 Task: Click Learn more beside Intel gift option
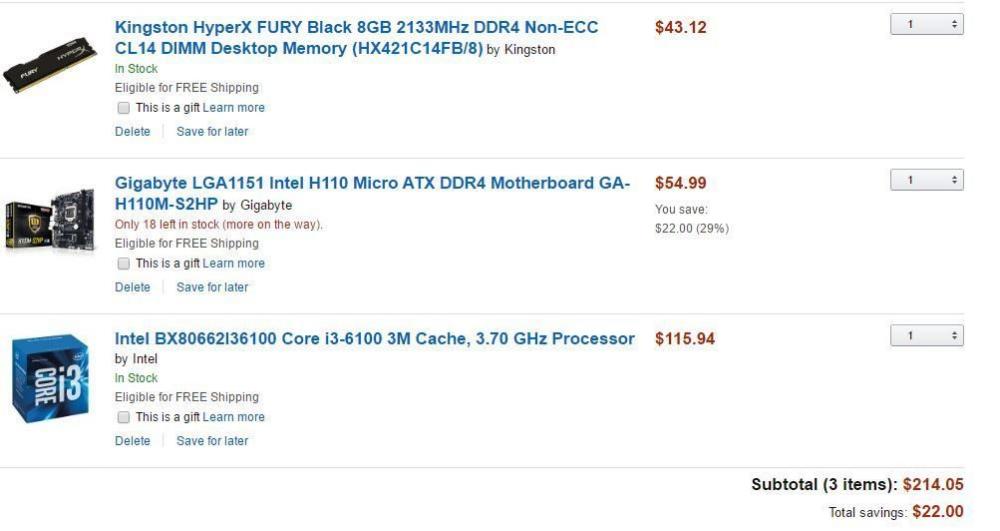tap(234, 417)
